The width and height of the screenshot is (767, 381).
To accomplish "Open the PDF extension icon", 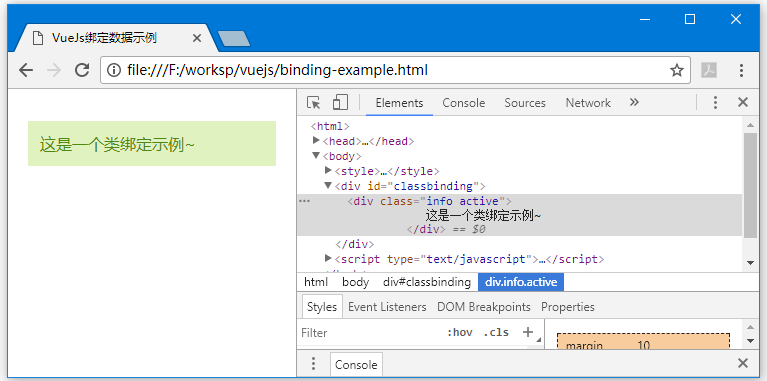I will coord(709,70).
